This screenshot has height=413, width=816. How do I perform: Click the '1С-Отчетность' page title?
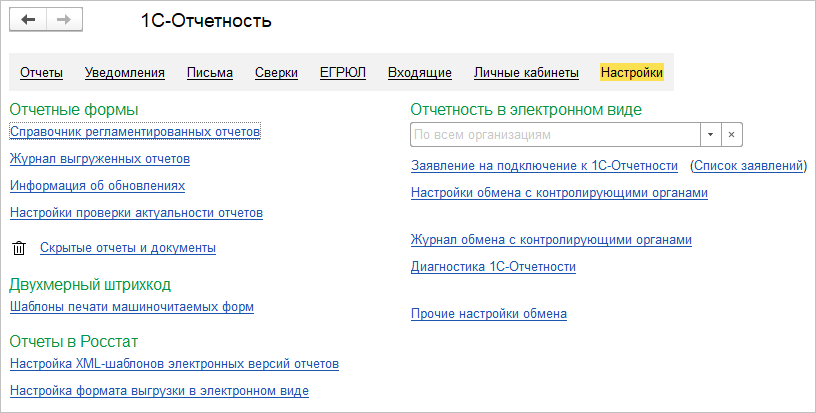[206, 21]
